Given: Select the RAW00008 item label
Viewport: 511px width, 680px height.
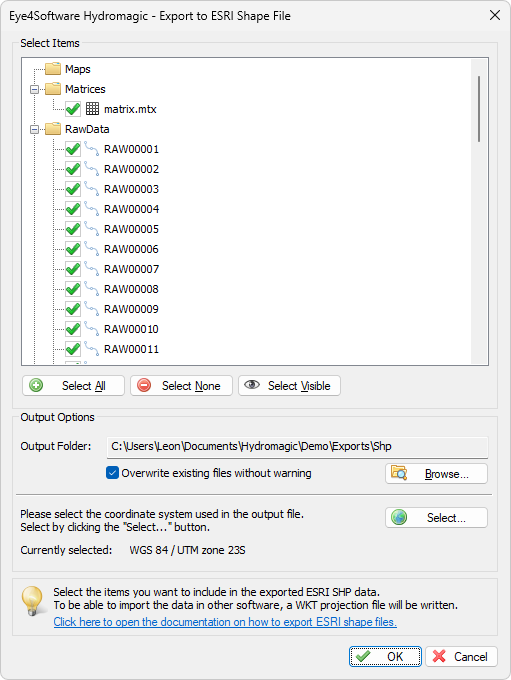Looking at the screenshot, I should click(131, 289).
